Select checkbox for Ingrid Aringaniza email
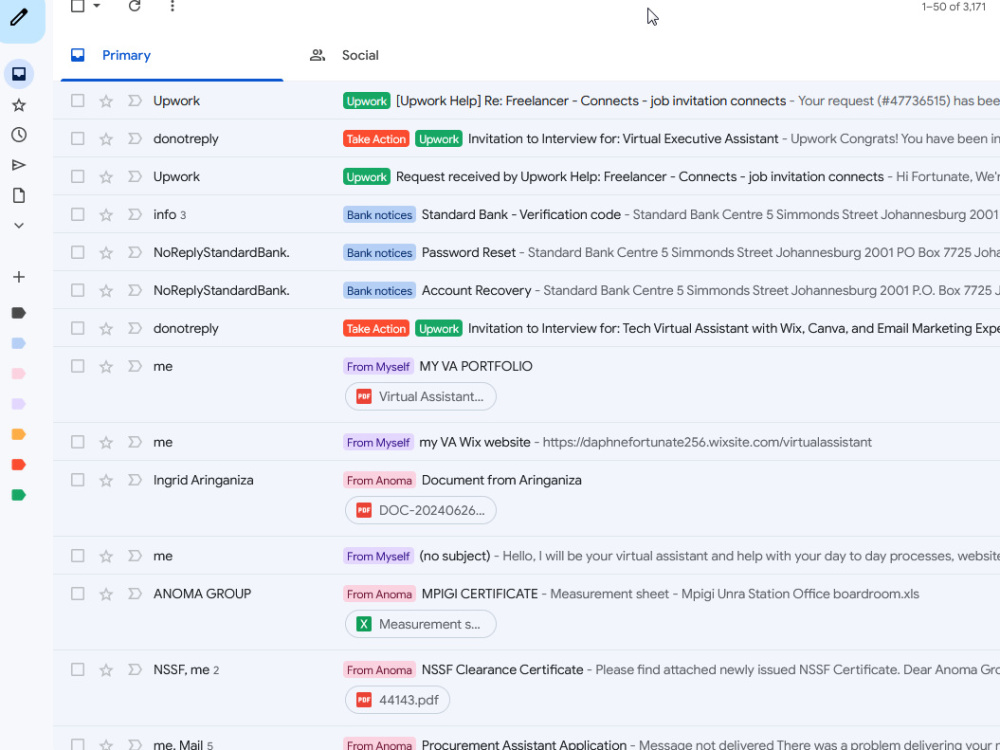This screenshot has width=1000, height=750. (78, 480)
